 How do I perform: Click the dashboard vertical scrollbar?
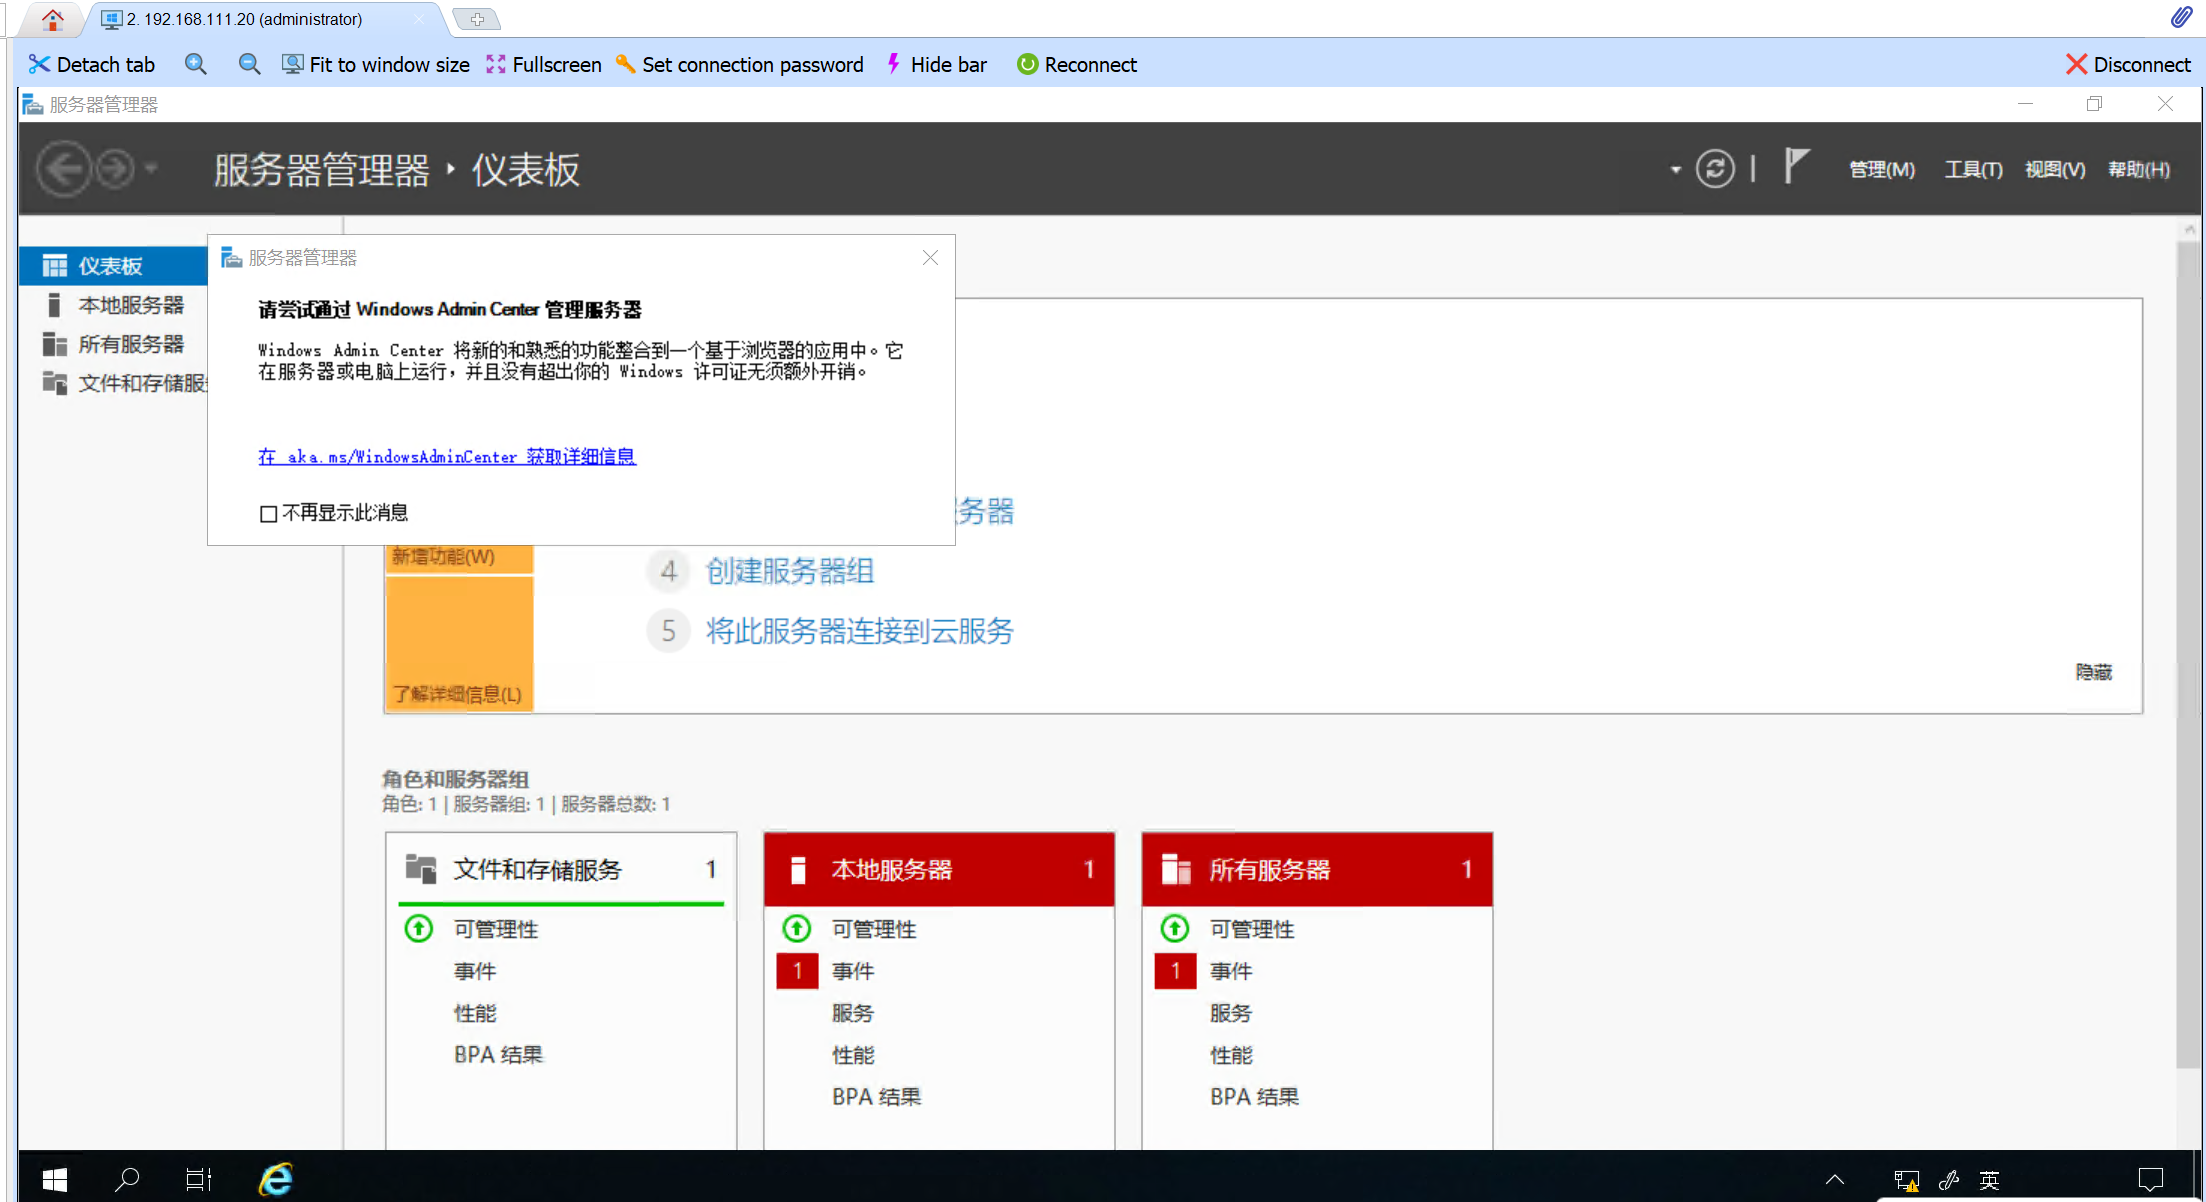tap(2189, 654)
